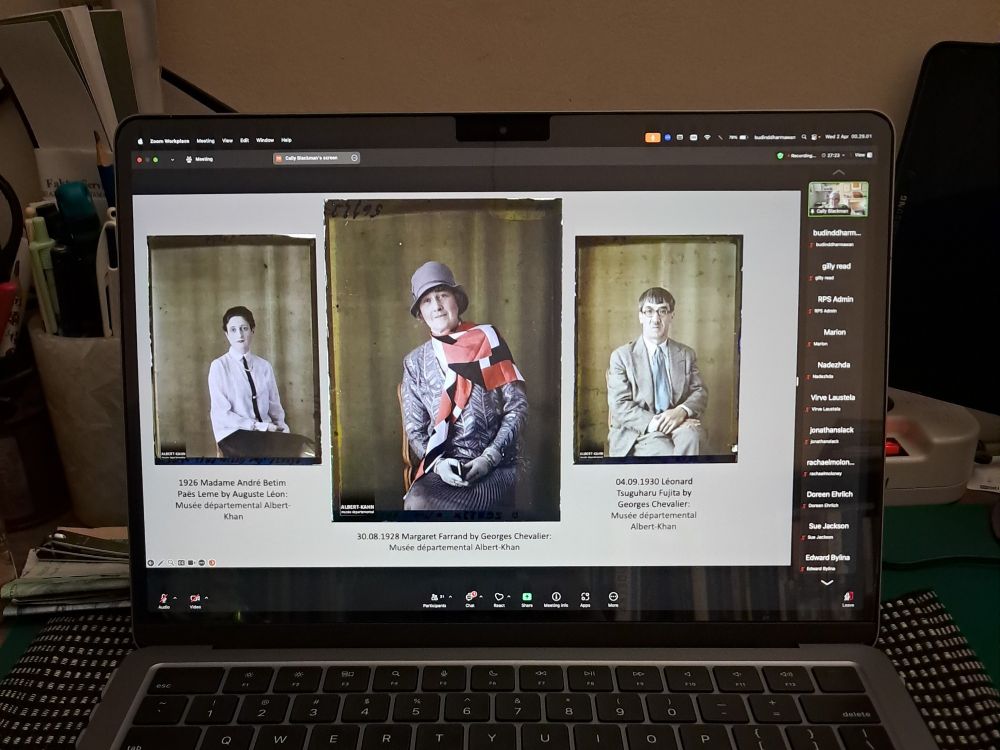Select the Meeting tab in Zoom toolbar

(199, 159)
